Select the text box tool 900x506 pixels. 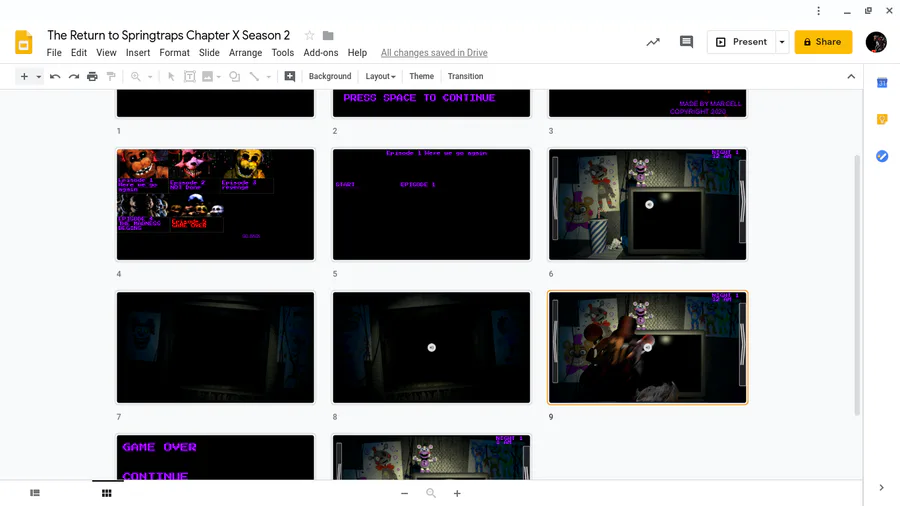click(x=189, y=76)
